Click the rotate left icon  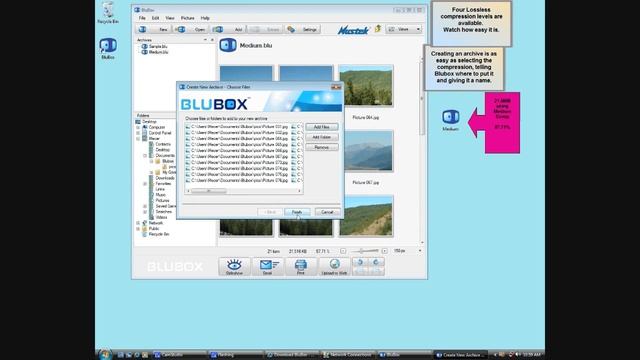360,262
